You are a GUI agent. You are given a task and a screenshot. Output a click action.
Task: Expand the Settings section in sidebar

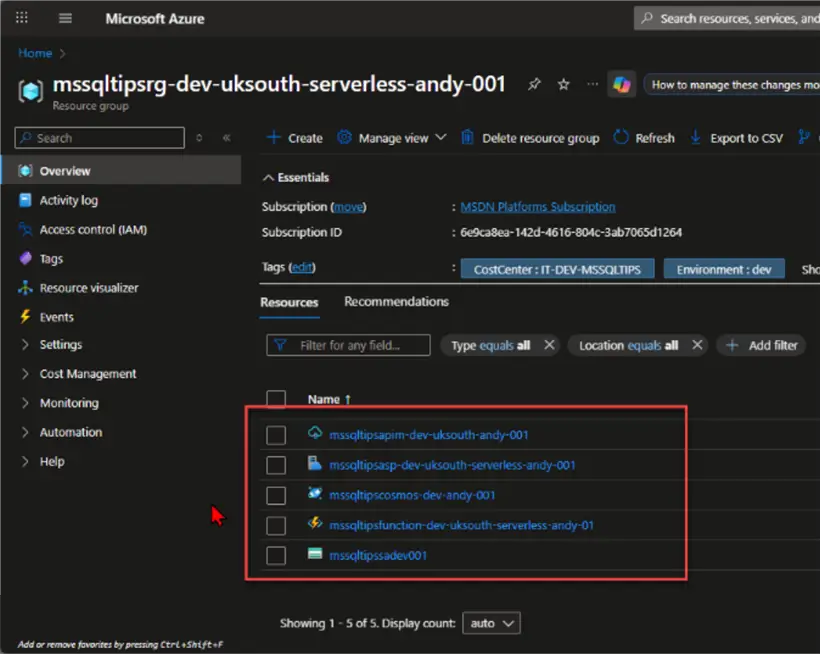[x=61, y=345]
